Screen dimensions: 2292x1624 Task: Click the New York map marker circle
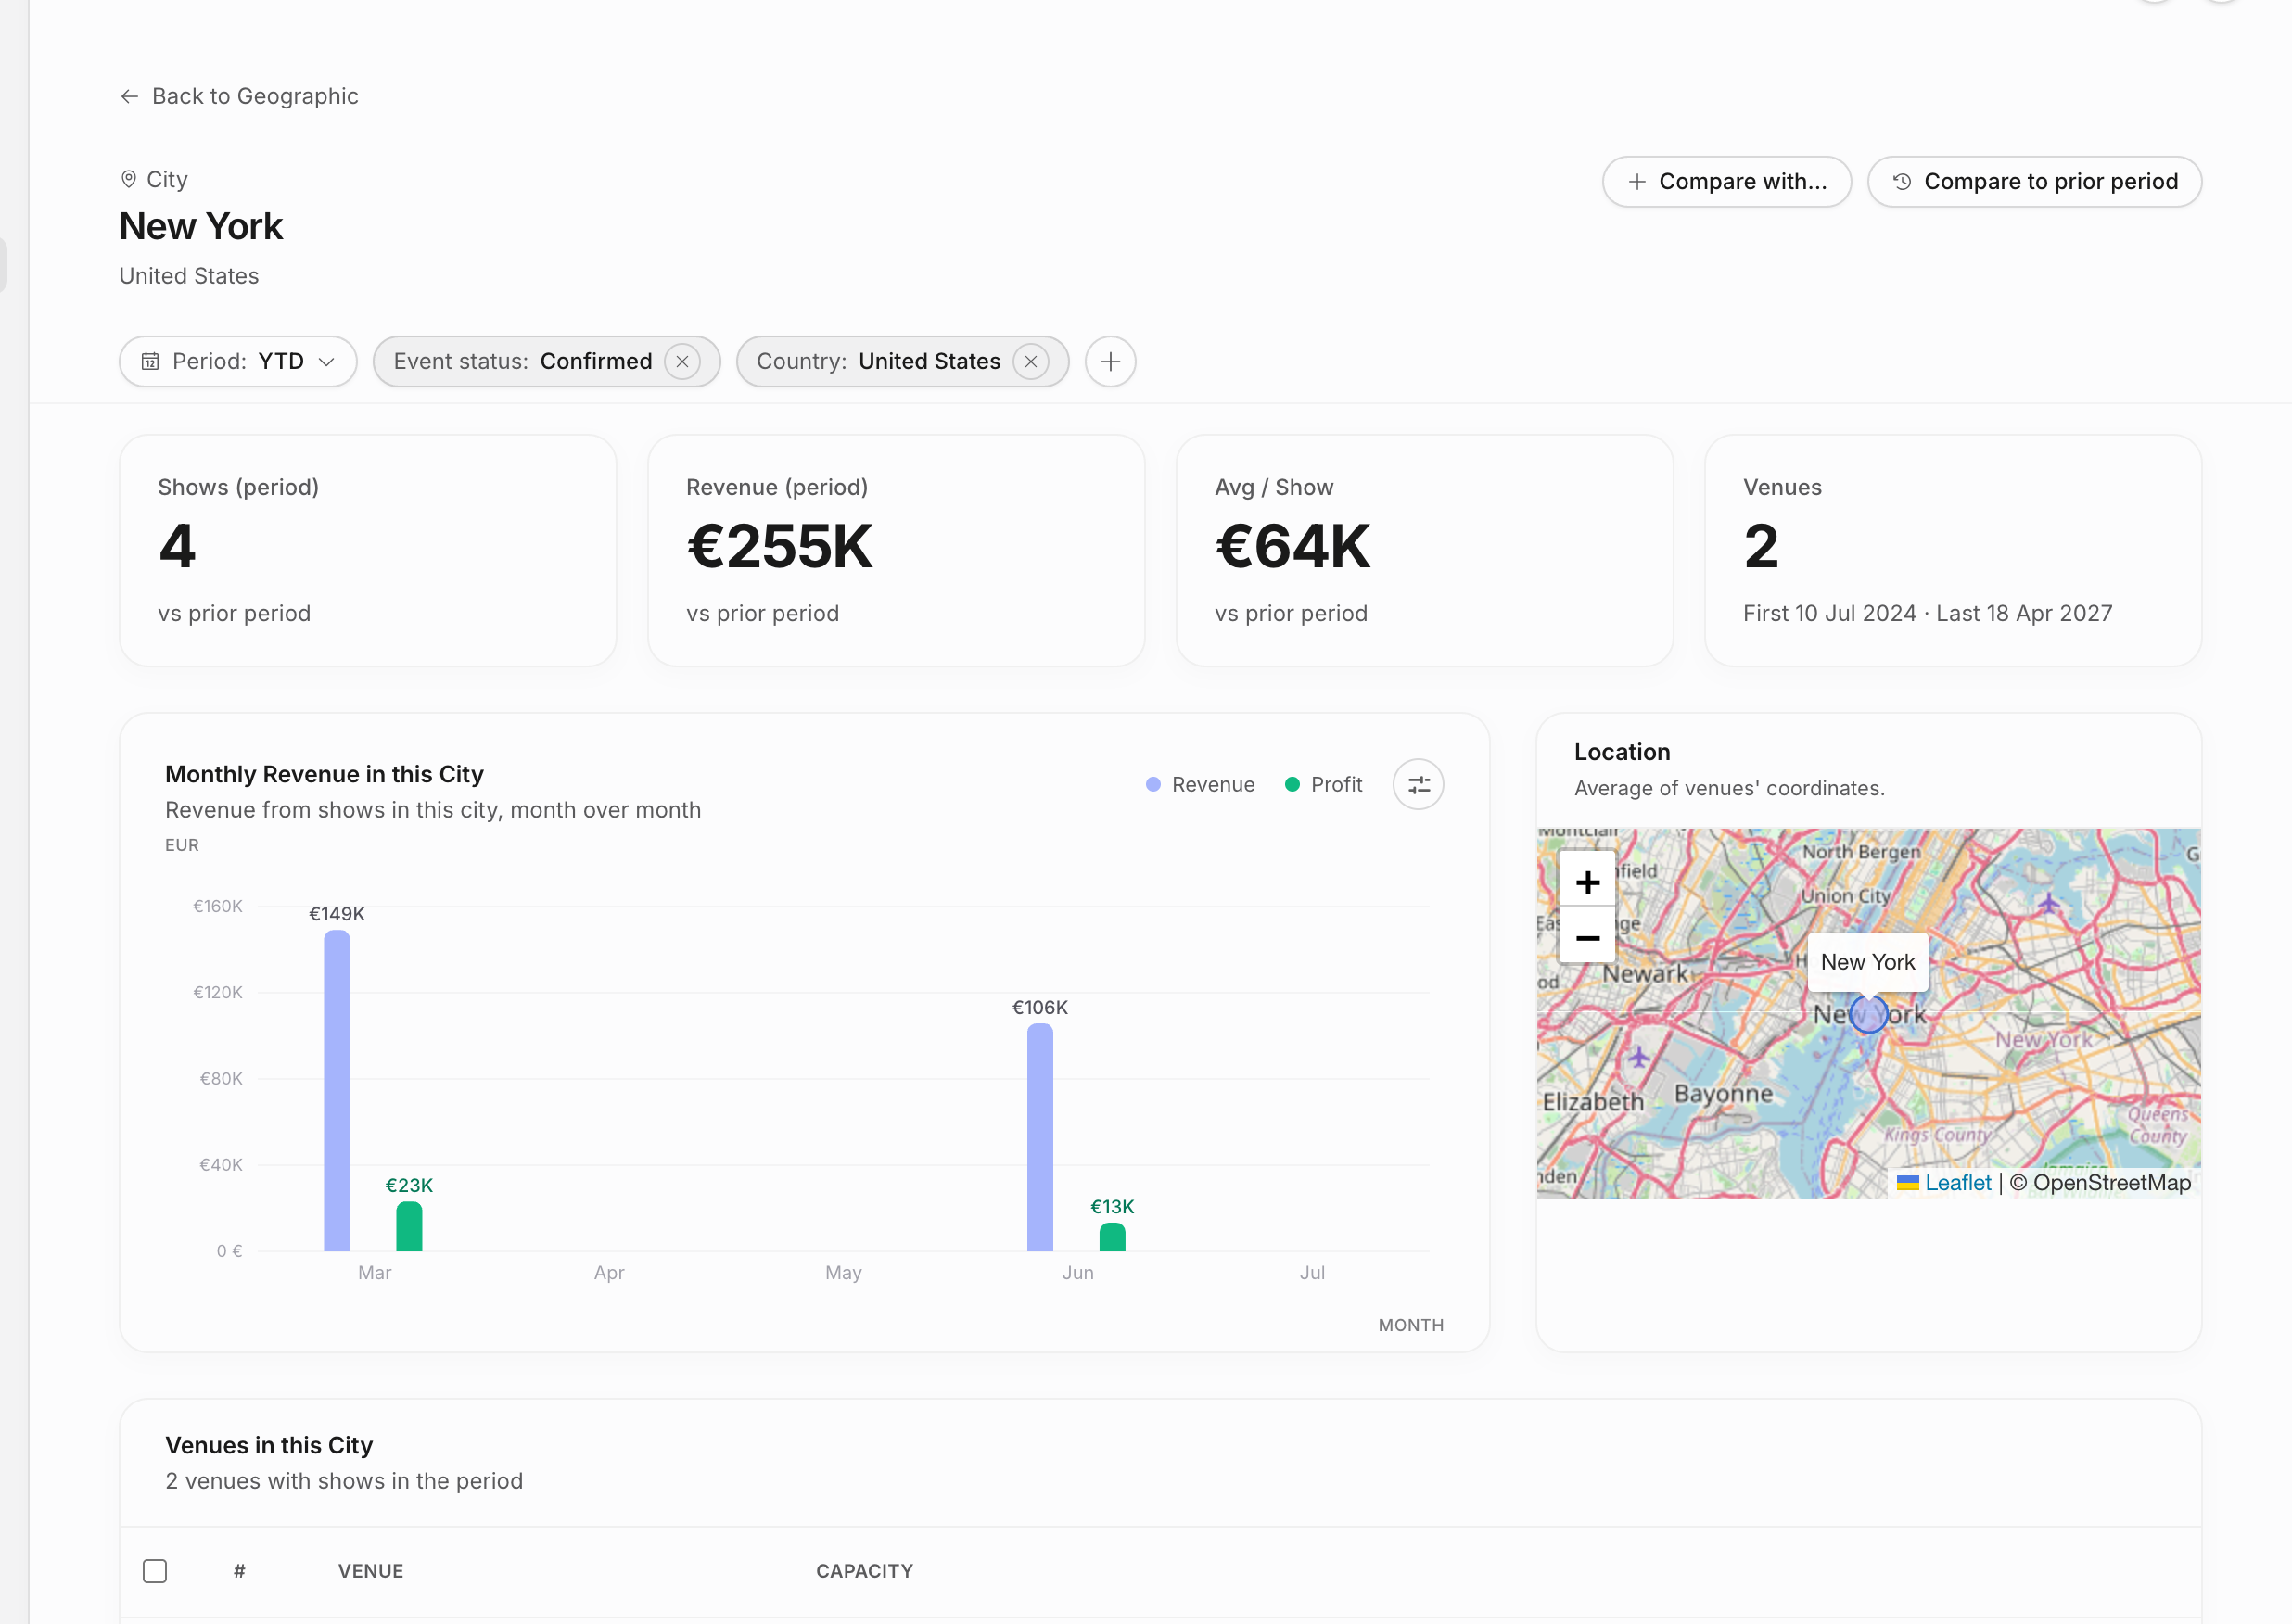(1868, 1013)
